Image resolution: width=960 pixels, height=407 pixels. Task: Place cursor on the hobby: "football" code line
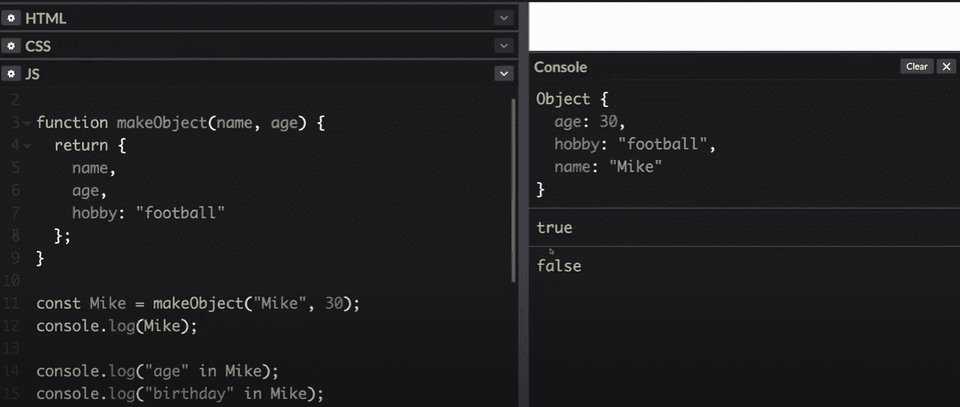[x=148, y=213]
